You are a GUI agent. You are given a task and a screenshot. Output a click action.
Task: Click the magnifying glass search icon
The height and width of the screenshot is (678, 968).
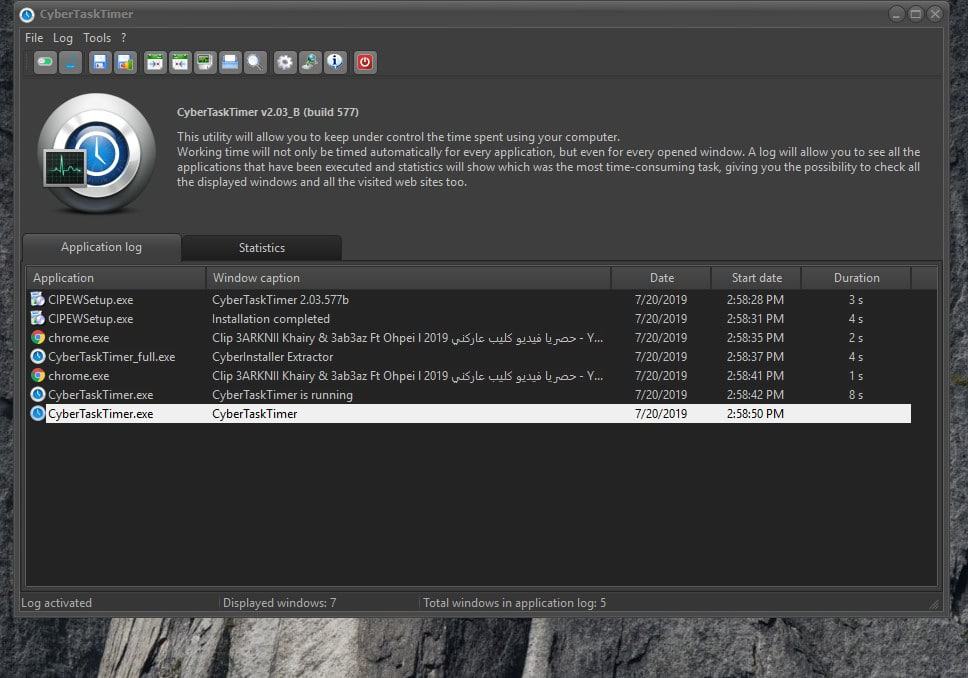point(256,62)
